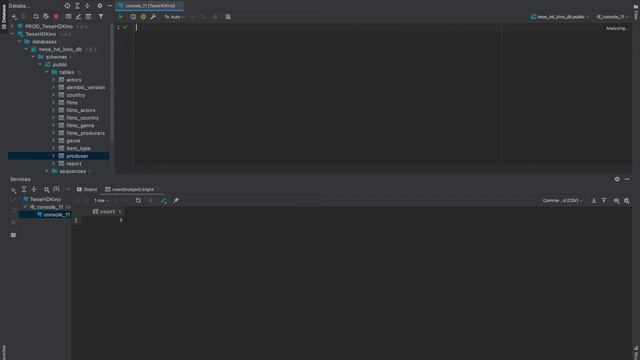Expand the PROD_TwoeHDKino data source
This screenshot has height=360, width=640.
coord(12,26)
